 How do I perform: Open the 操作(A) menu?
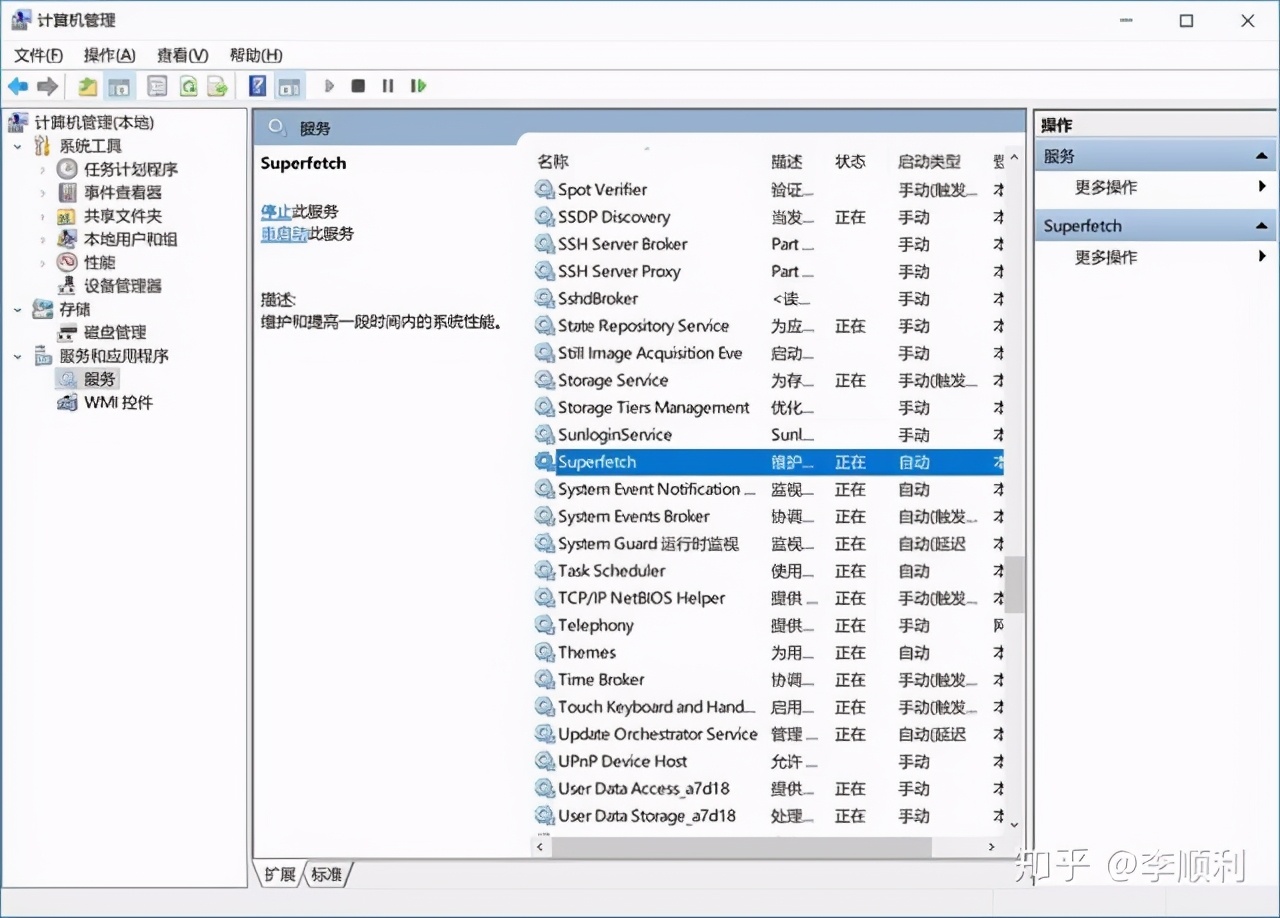(109, 55)
